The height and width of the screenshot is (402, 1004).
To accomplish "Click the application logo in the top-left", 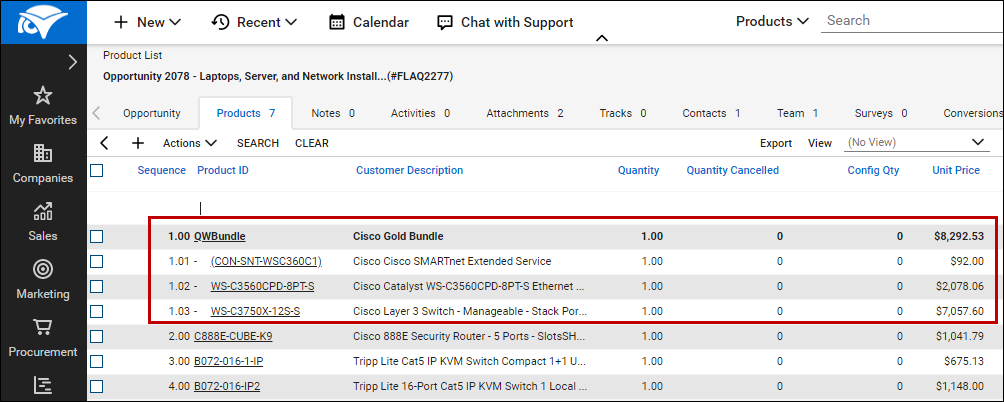I will (43, 22).
